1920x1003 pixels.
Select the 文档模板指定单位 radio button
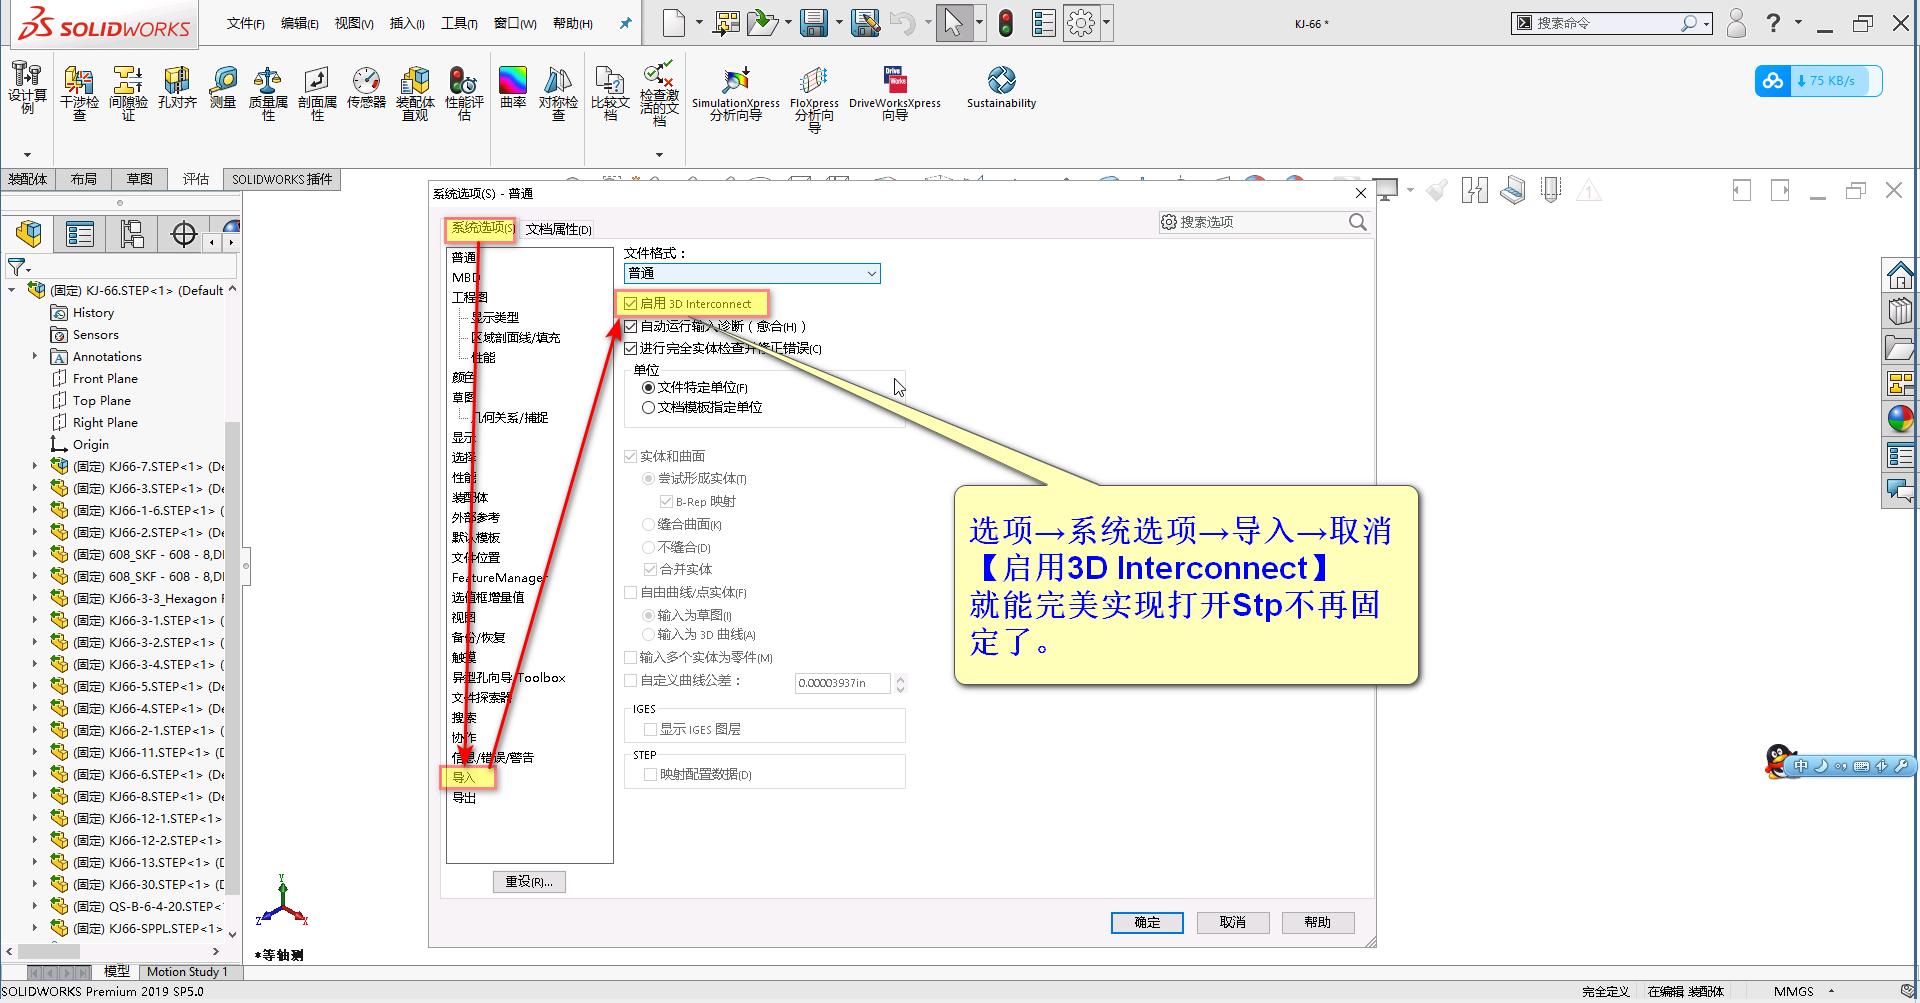[648, 407]
